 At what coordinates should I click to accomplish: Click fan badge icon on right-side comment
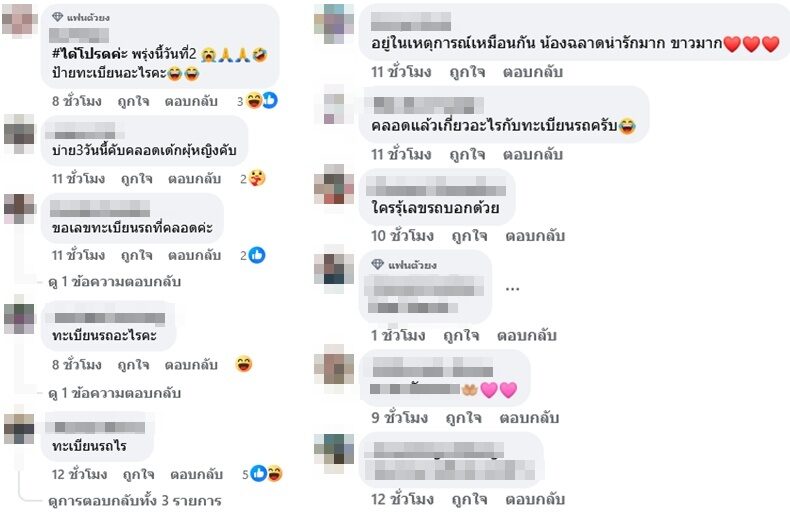click(x=377, y=264)
